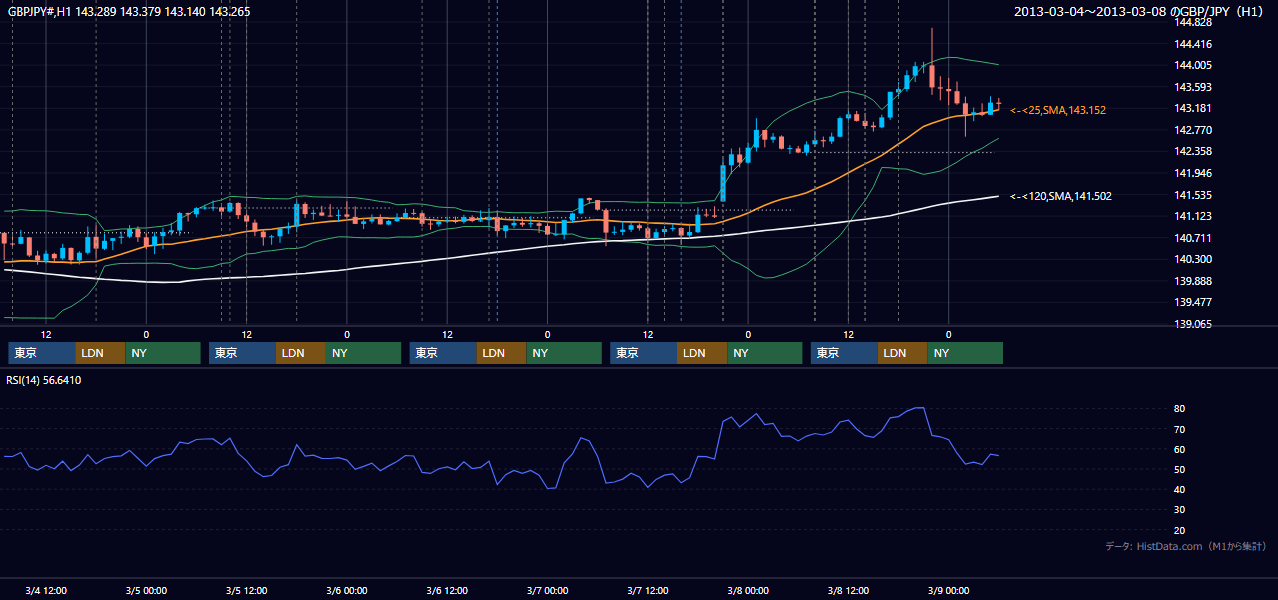
Task: Select the 3/5 12:00 time axis label
Action: 246,590
